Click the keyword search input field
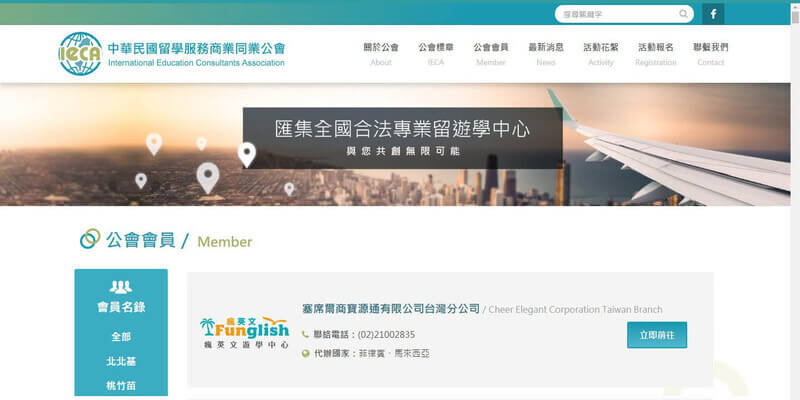Image resolution: width=800 pixels, height=400 pixels. 617,14
